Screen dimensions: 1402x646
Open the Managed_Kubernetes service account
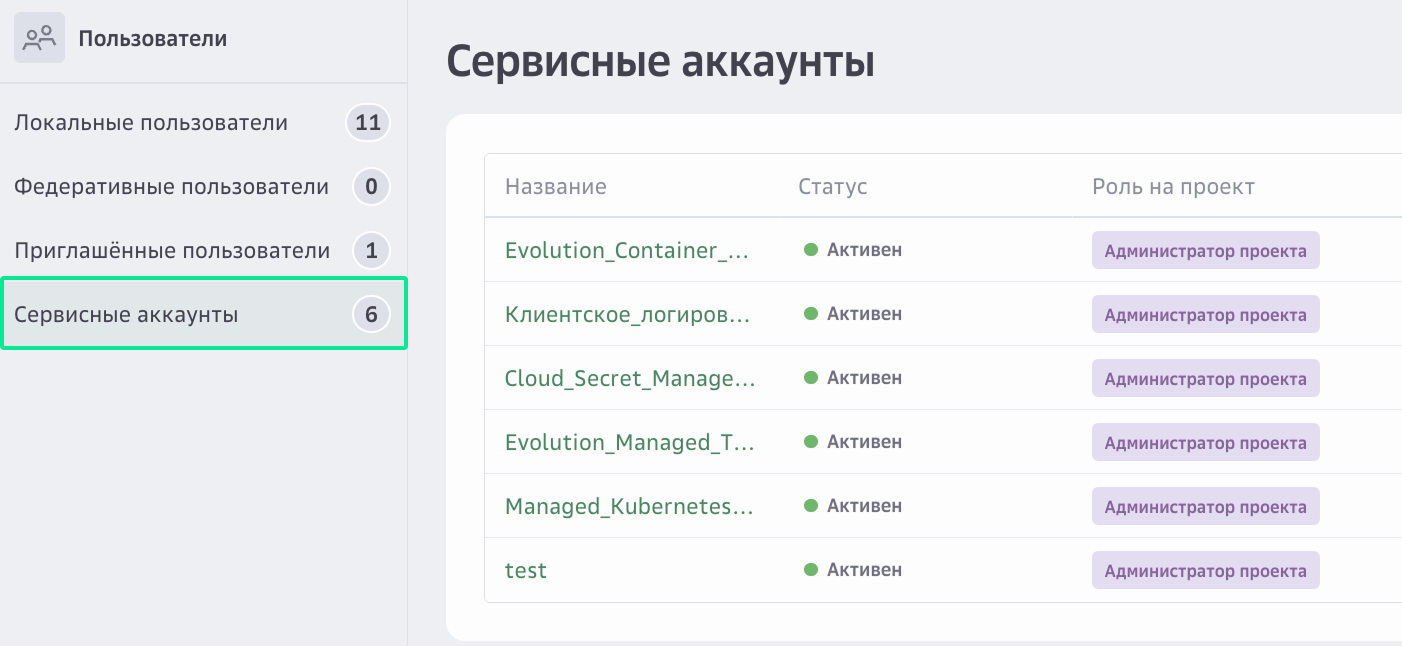point(631,506)
